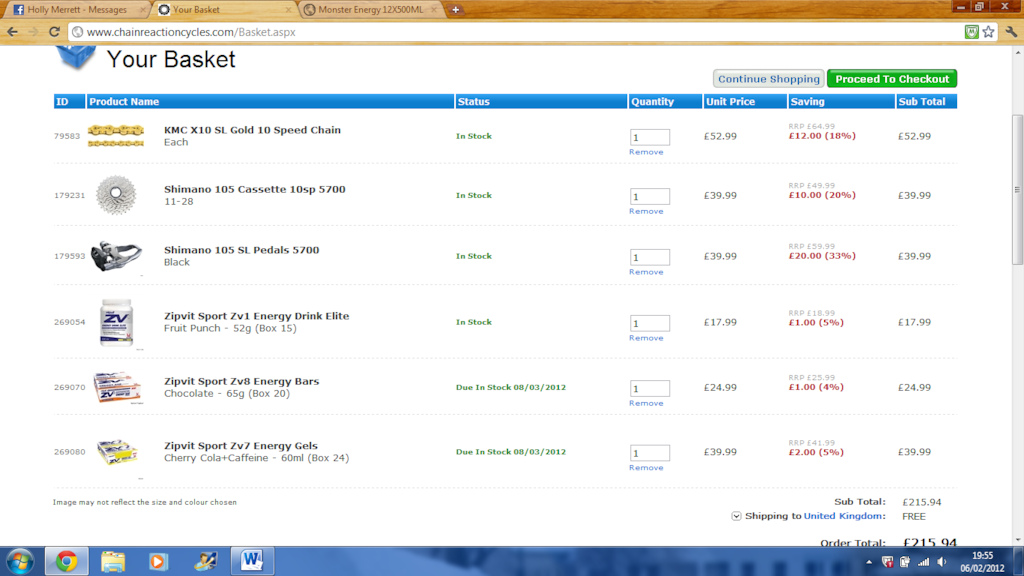1024x576 pixels.
Task: Click the Zv1 drink tub thumbnail
Action: pos(116,322)
